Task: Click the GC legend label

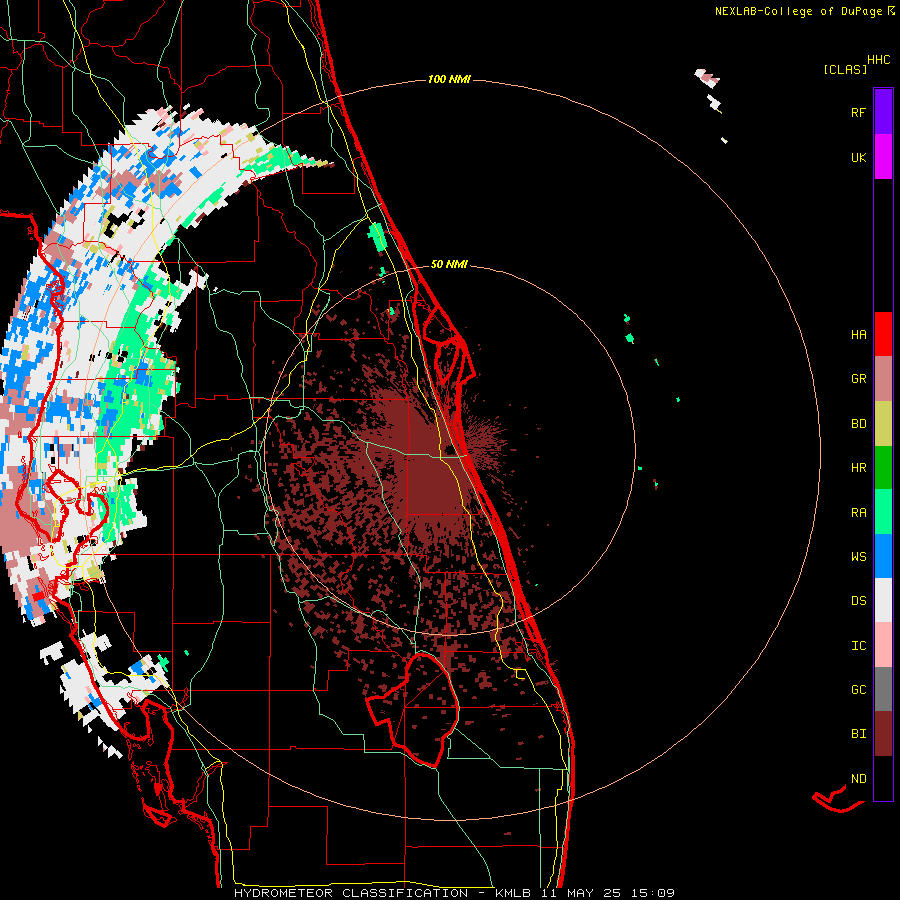Action: click(858, 690)
